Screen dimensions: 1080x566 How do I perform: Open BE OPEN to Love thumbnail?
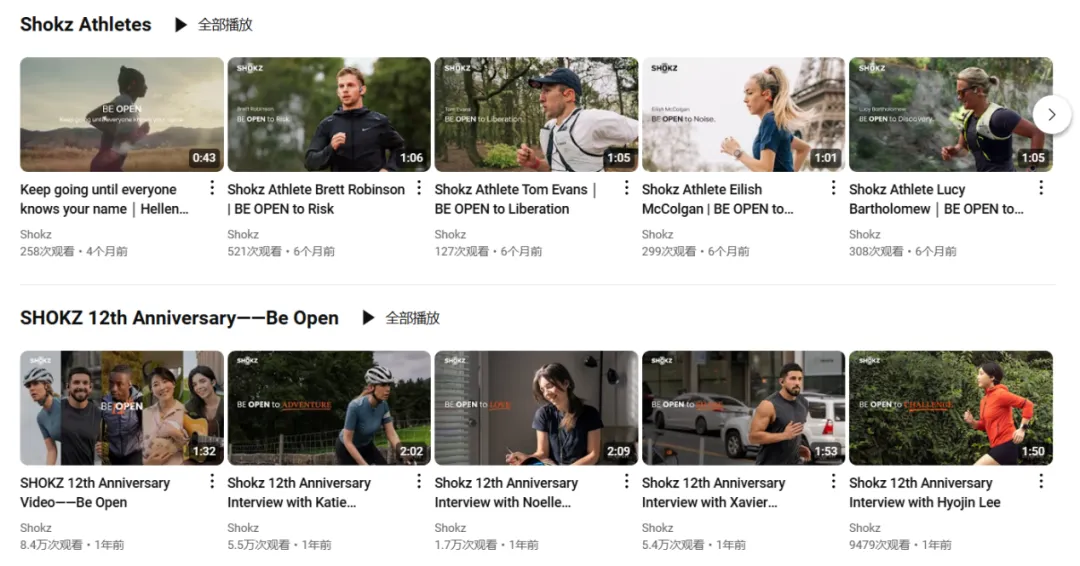coord(537,408)
